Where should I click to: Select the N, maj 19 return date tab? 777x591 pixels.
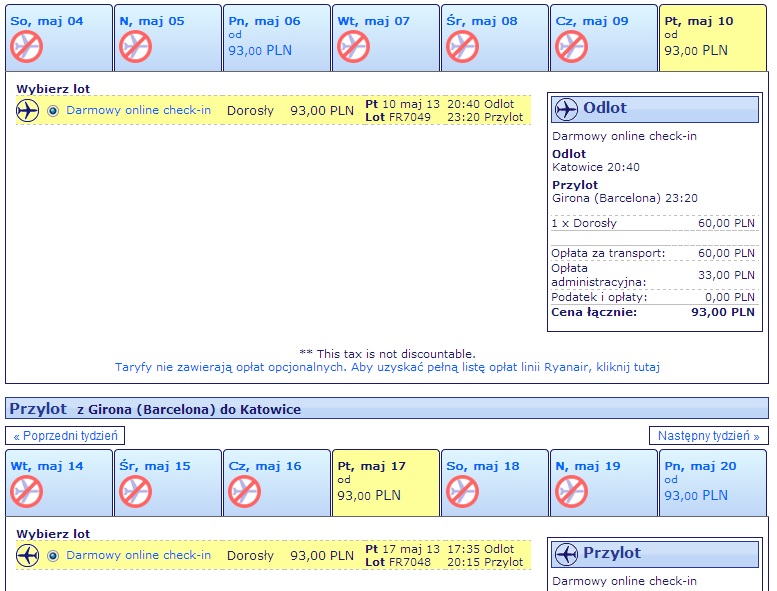click(x=604, y=483)
